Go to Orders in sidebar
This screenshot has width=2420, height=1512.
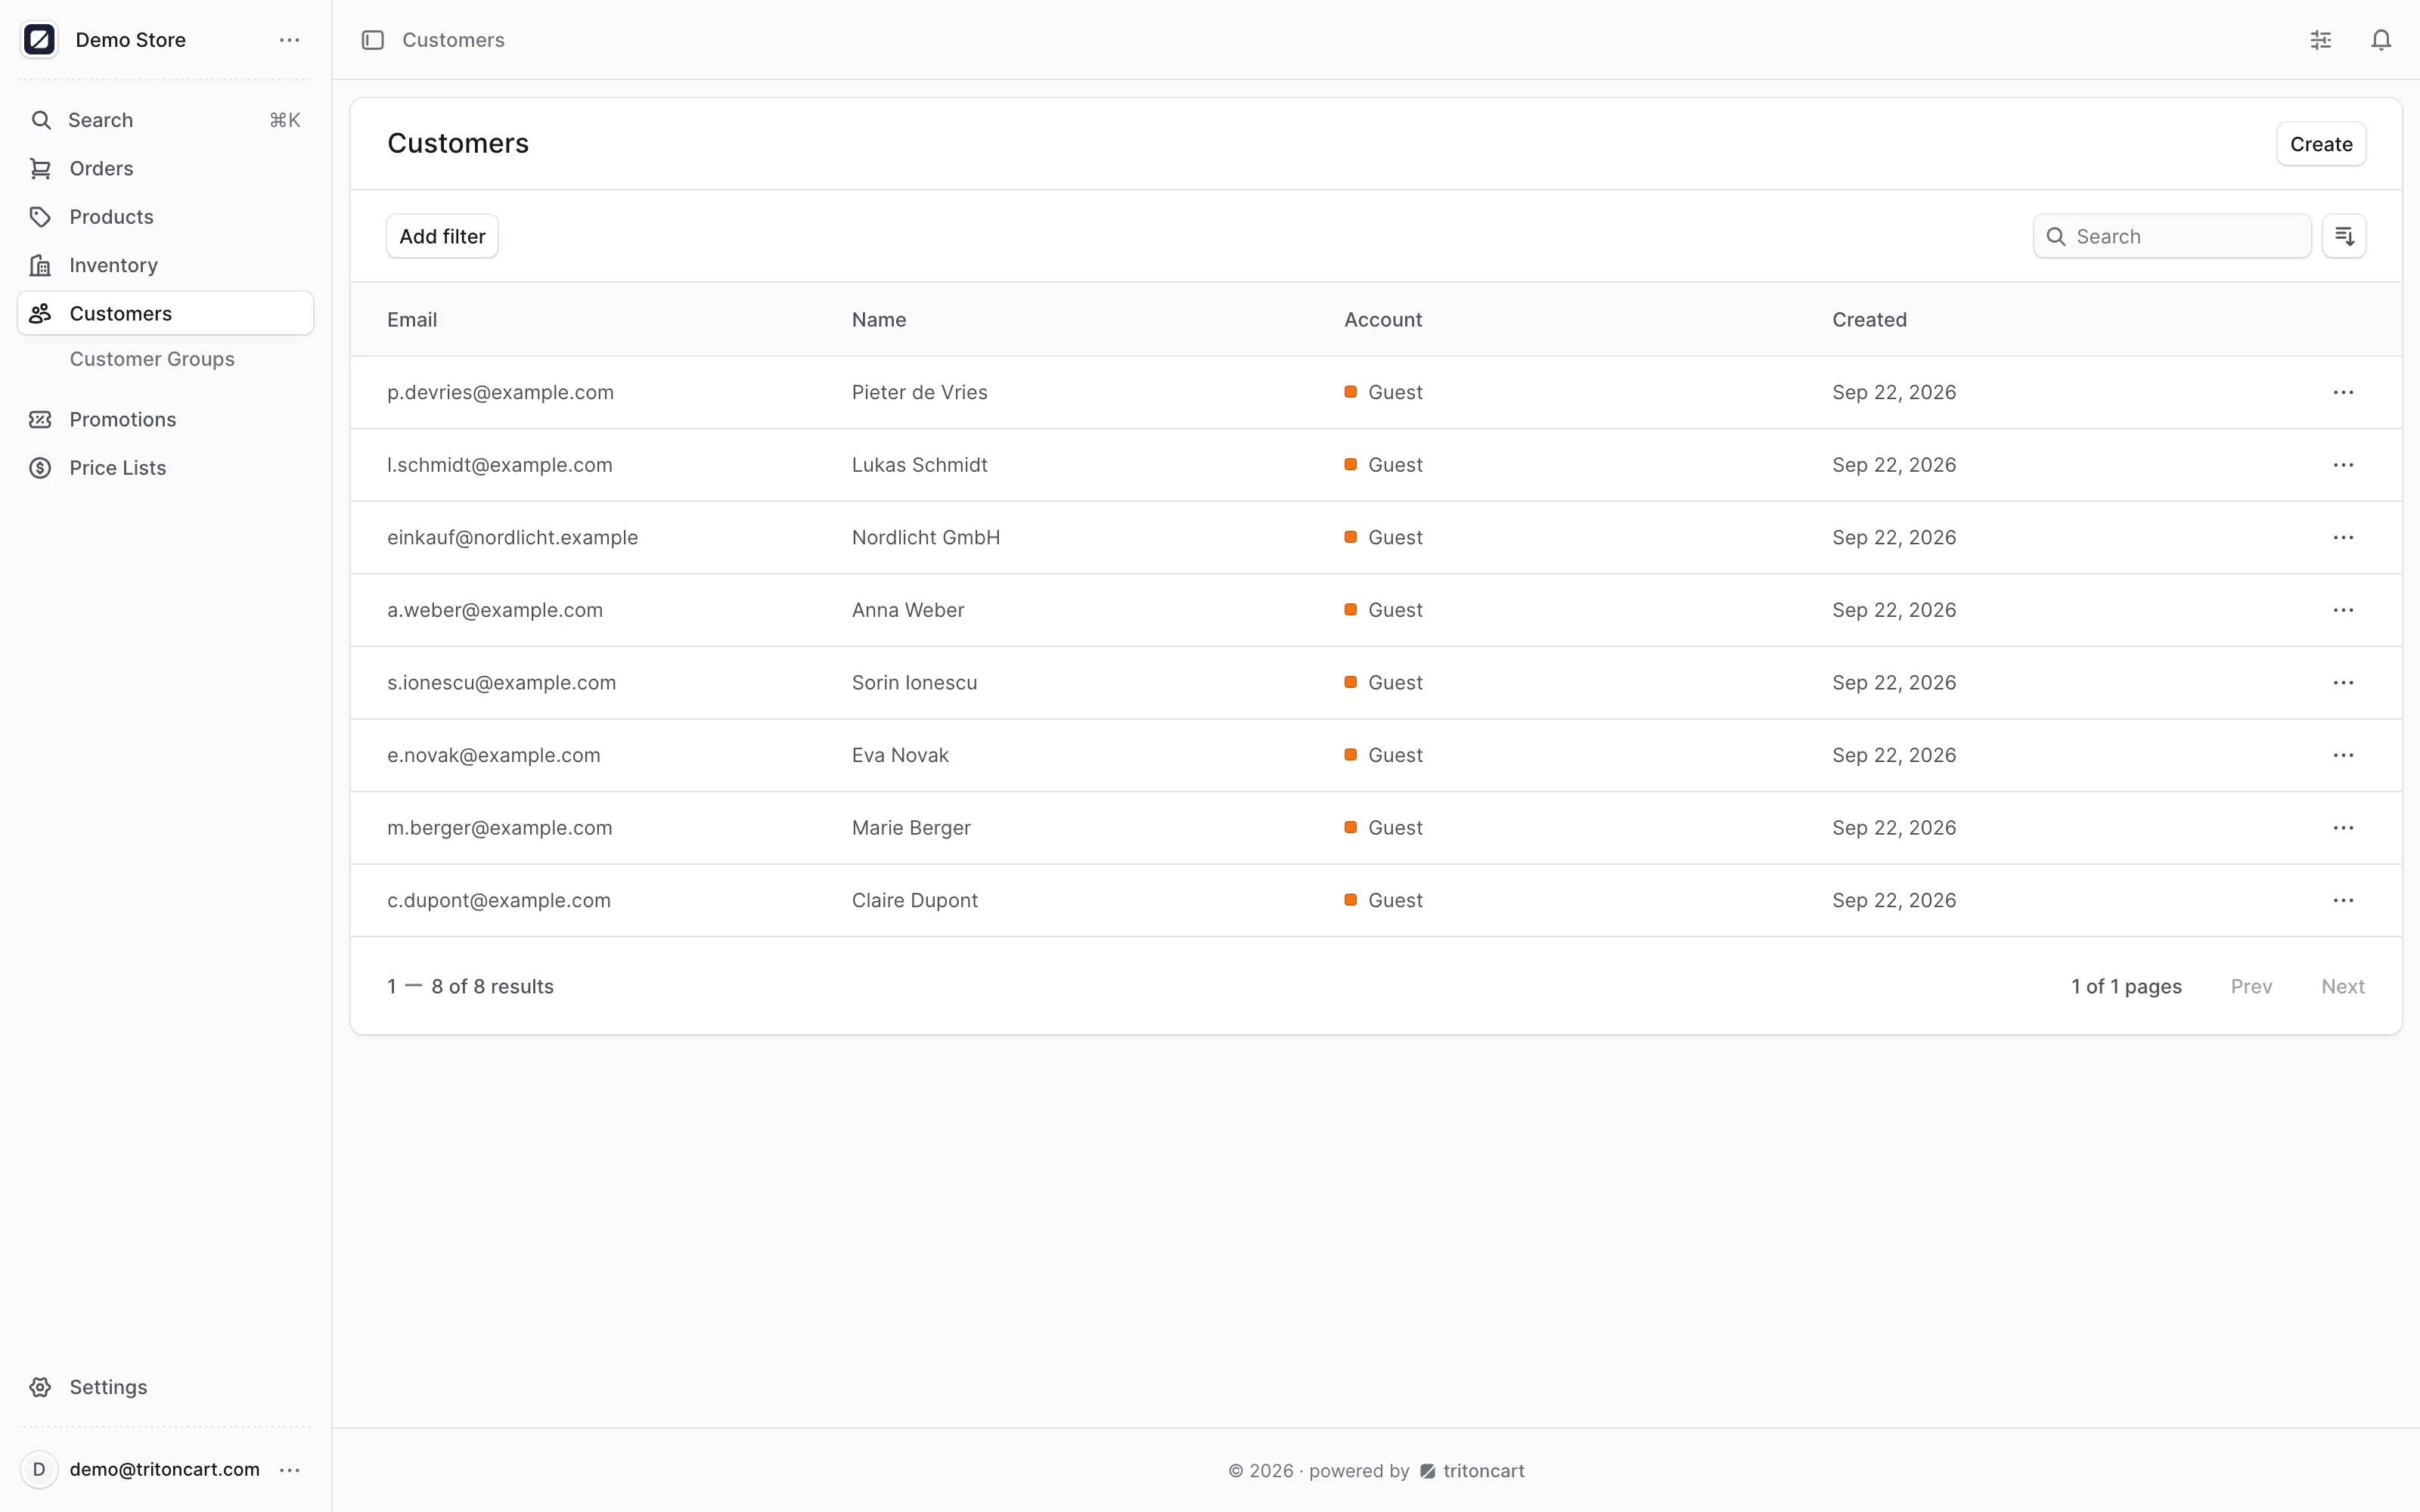[x=166, y=168]
